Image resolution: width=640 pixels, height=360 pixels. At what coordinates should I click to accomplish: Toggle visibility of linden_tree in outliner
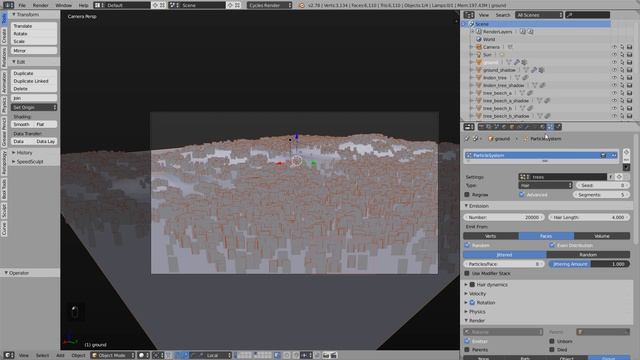[x=614, y=78]
